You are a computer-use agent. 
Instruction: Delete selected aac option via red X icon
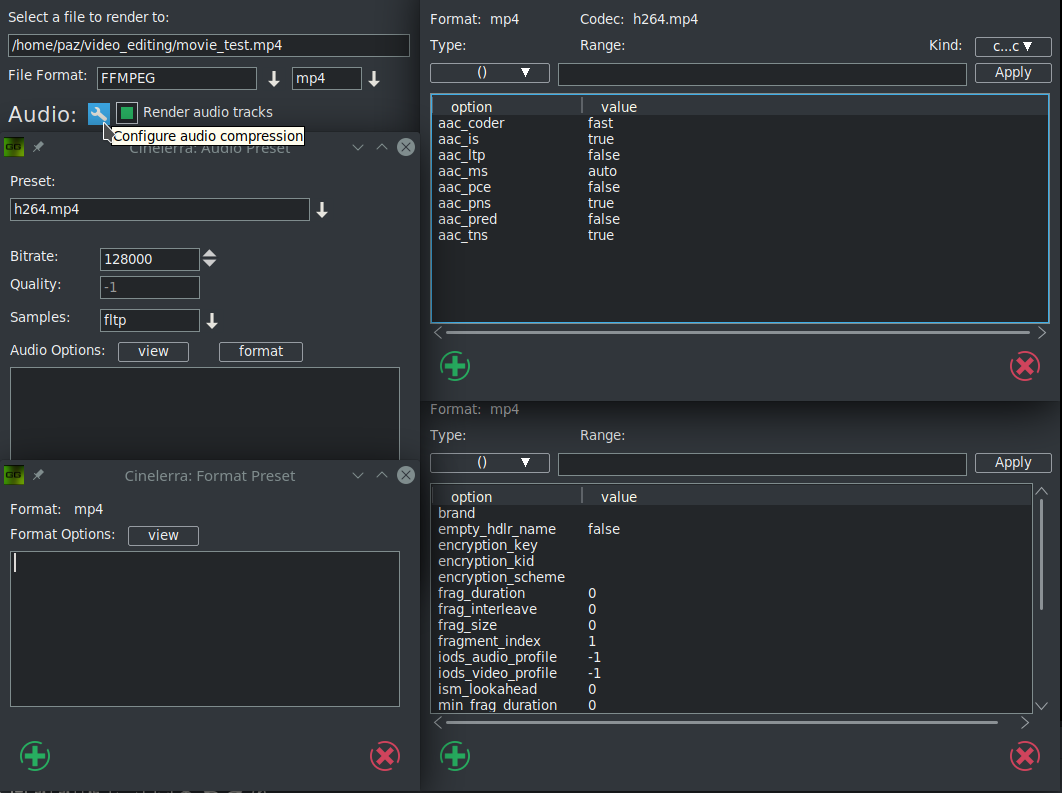tap(1024, 366)
